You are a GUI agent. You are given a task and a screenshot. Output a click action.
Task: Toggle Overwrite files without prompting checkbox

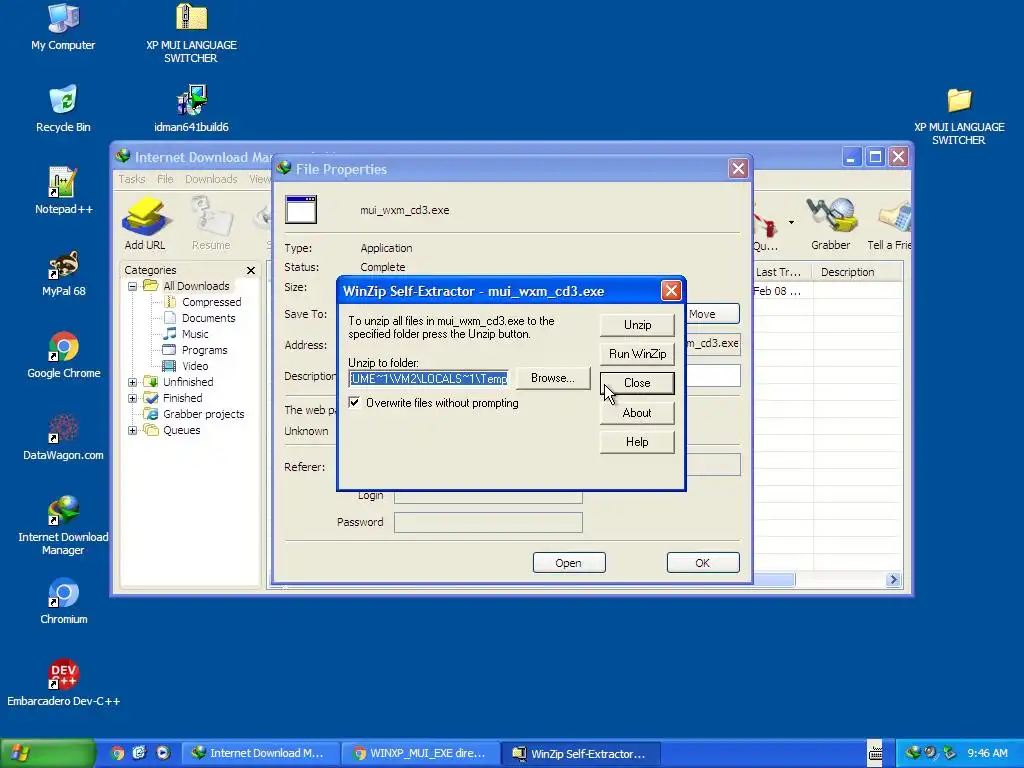click(355, 403)
